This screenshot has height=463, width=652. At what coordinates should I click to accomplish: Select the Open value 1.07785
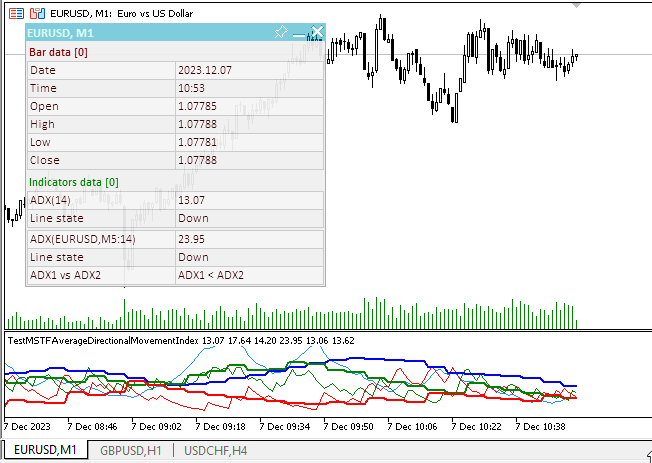click(x=198, y=106)
